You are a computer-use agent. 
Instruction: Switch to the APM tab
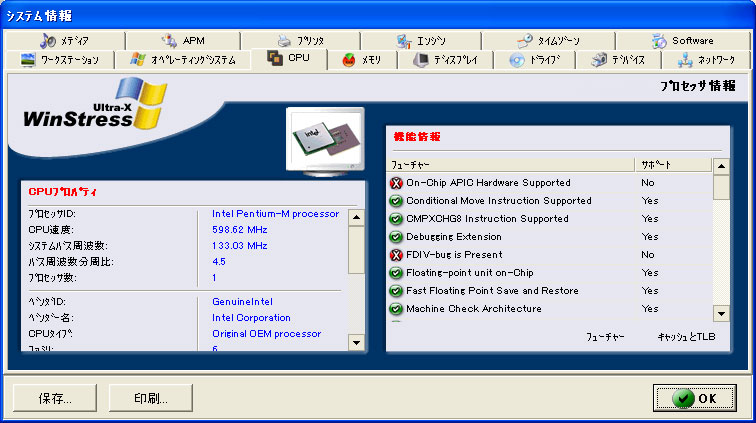point(183,41)
